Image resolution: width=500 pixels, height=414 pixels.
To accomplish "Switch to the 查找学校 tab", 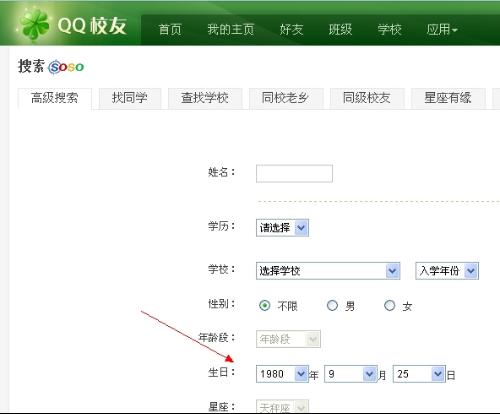I will tap(205, 98).
